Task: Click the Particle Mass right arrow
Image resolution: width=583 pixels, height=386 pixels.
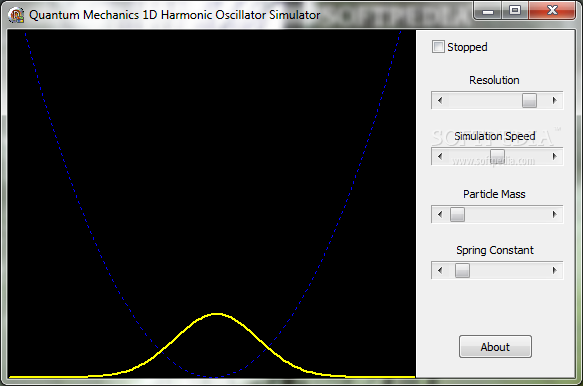Action: 554,215
